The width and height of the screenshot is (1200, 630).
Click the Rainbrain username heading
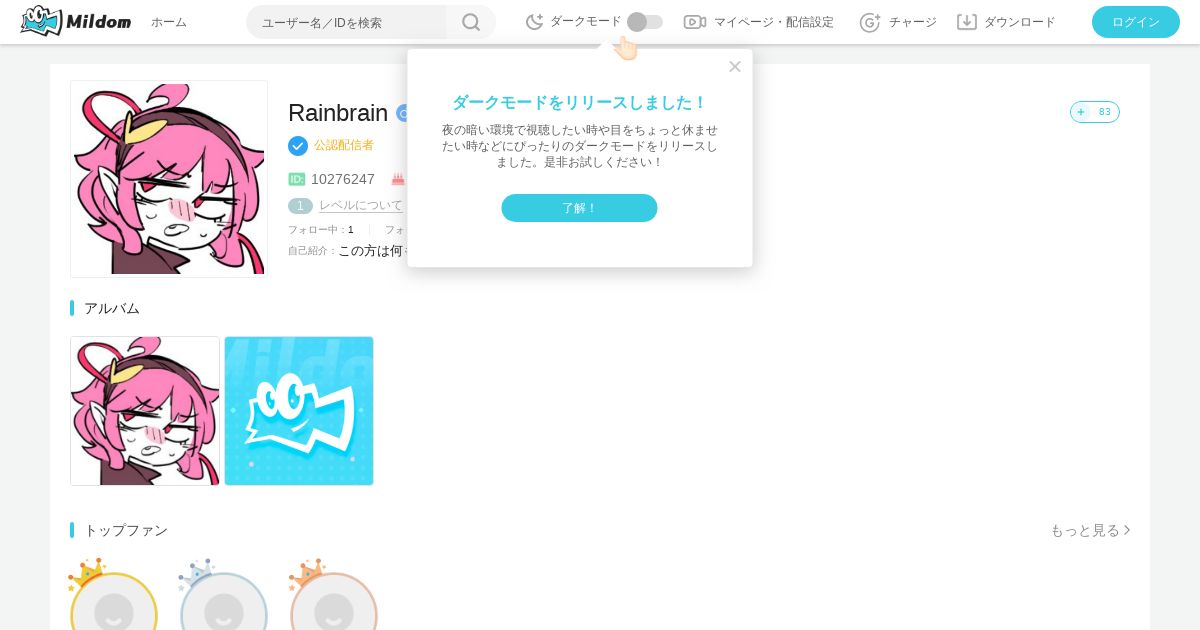point(338,113)
